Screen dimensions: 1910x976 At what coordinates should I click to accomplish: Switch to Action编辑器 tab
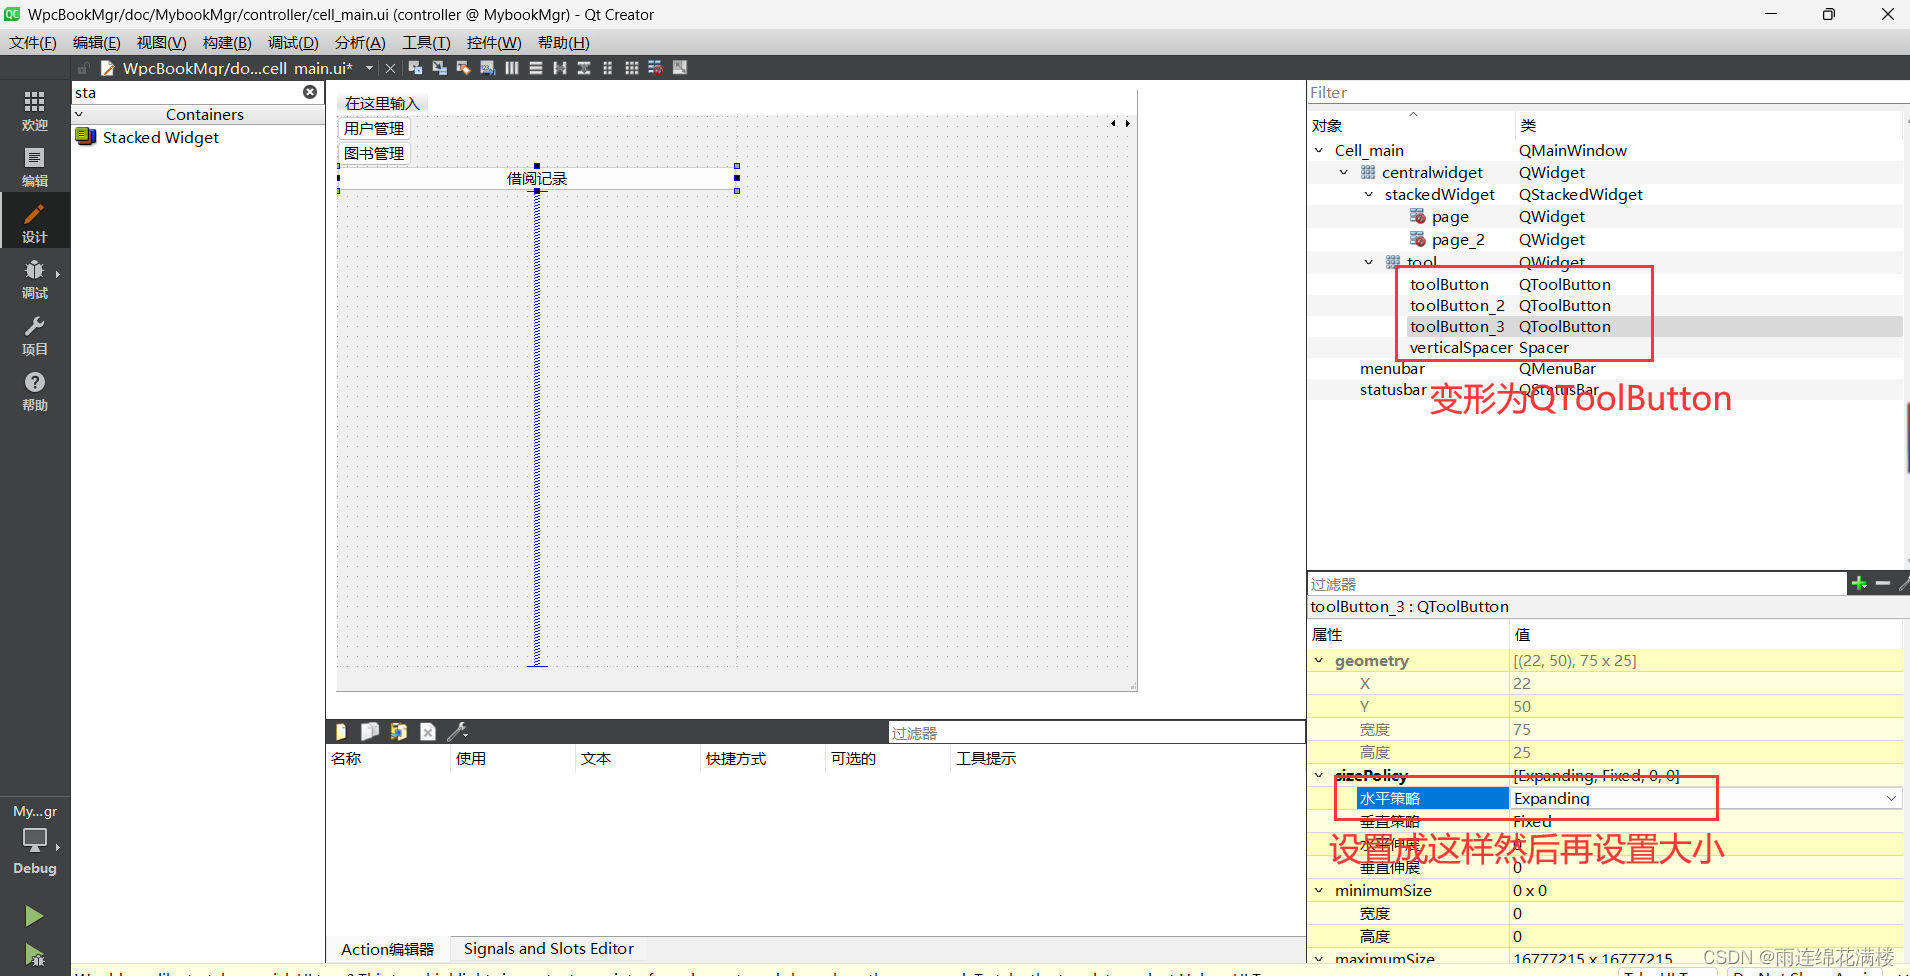(388, 949)
